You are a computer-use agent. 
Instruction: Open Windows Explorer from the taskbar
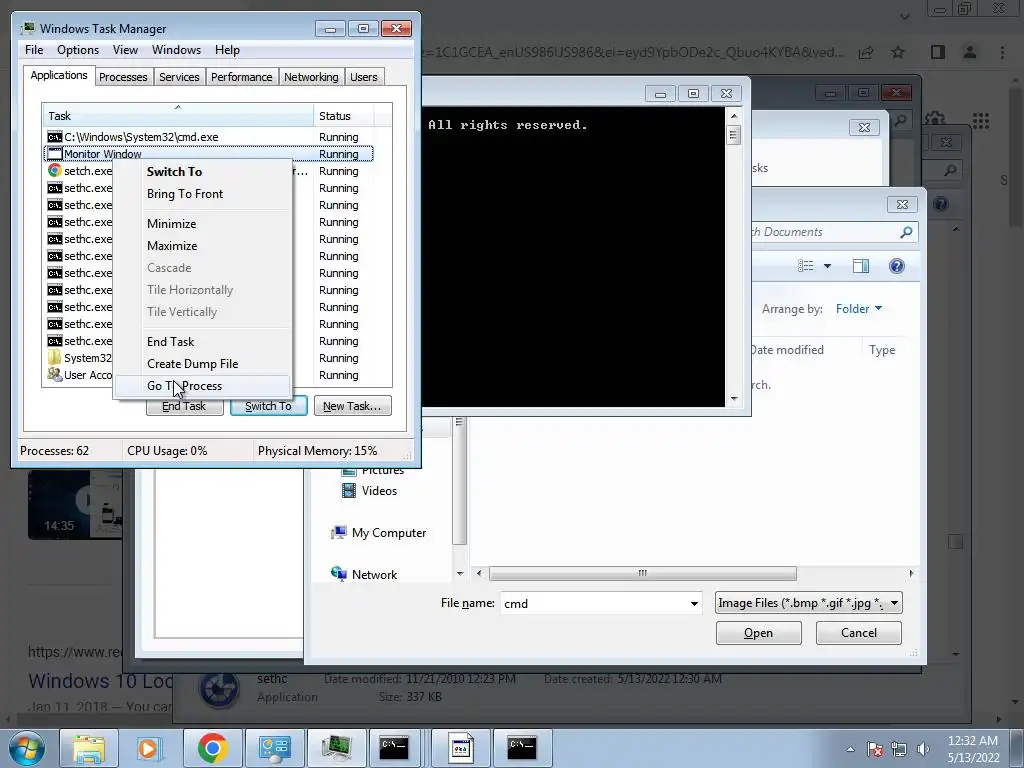(89, 748)
